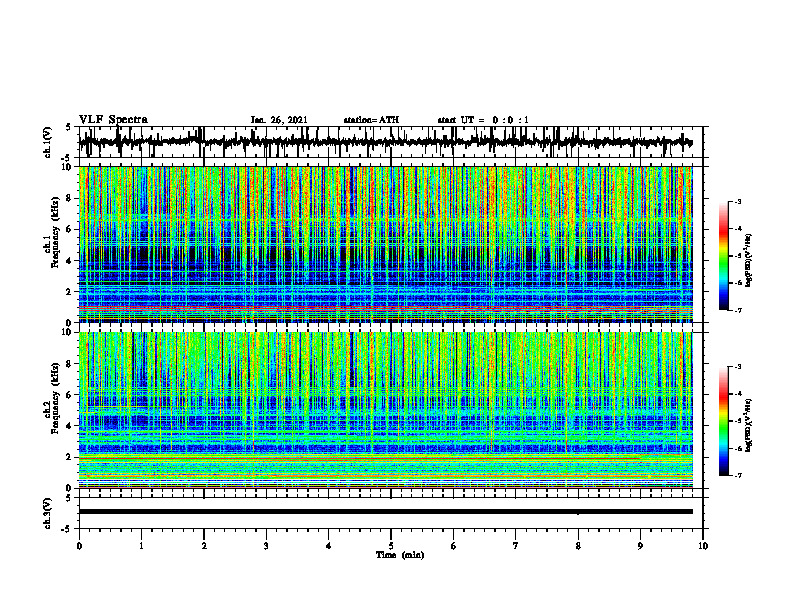The height and width of the screenshot is (612, 792).
Task: Click the -4 label on ch.2 color bar
Action: (738, 394)
